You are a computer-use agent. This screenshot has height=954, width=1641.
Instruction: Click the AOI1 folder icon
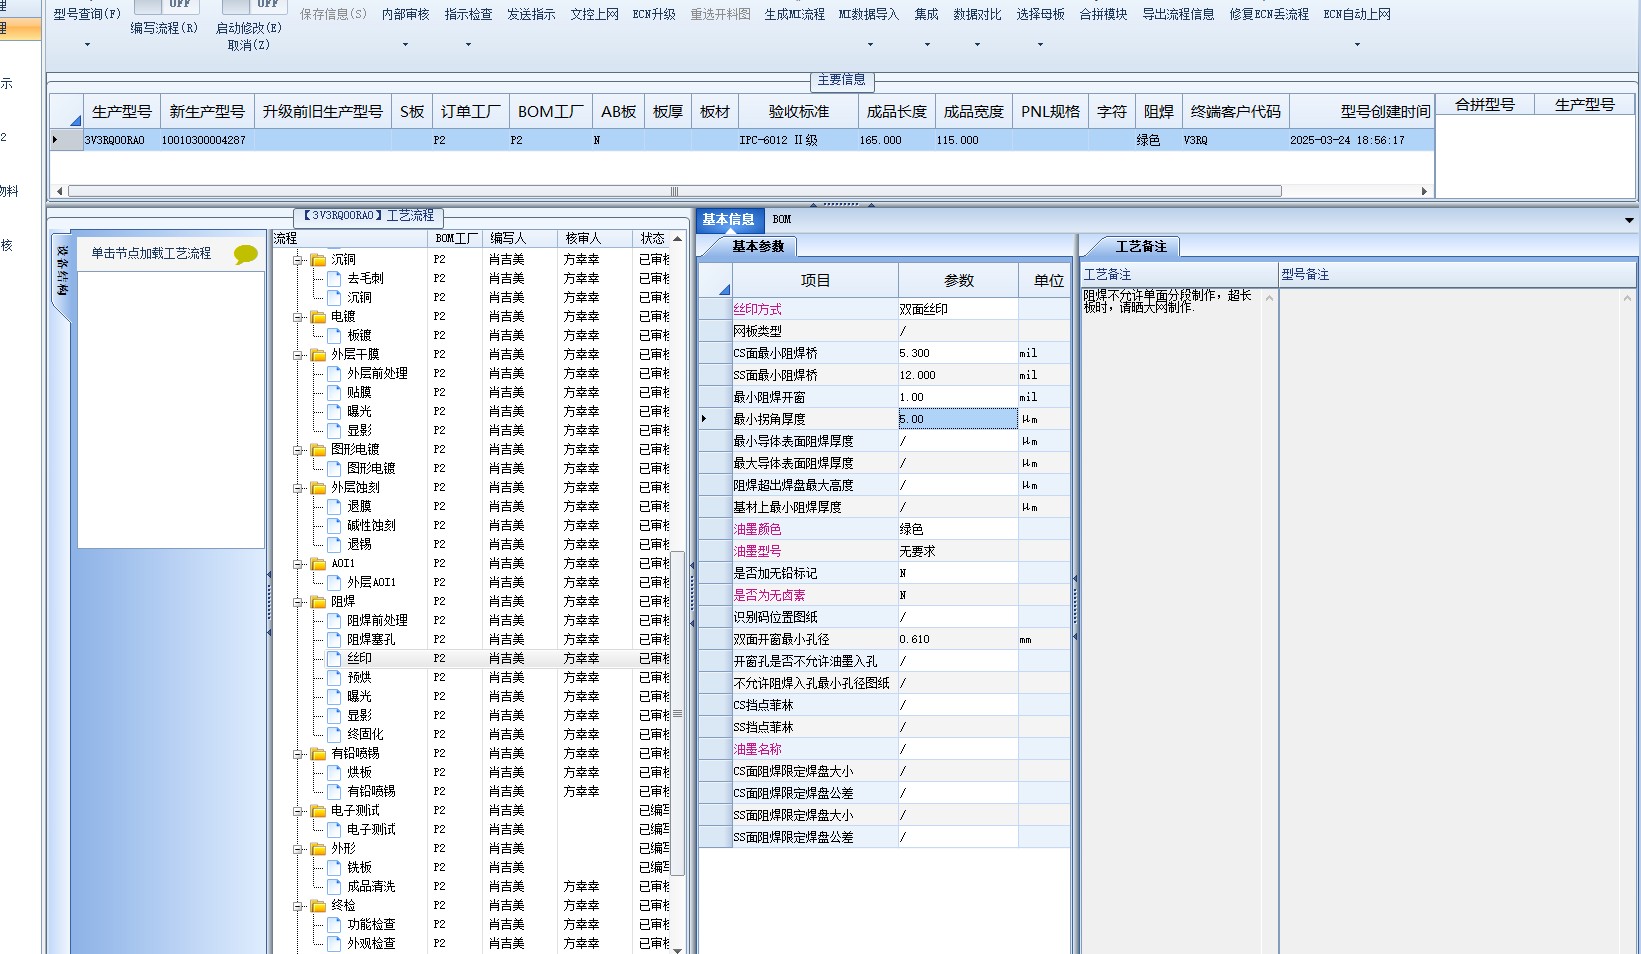(318, 564)
